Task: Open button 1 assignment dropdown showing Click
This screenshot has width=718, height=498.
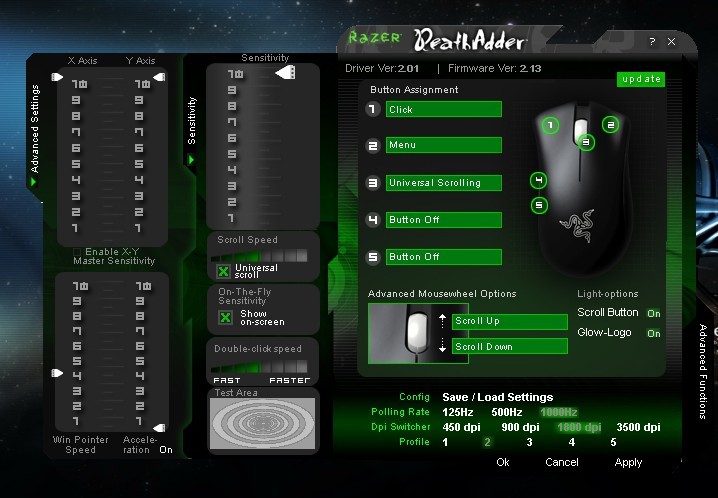Action: tap(444, 109)
